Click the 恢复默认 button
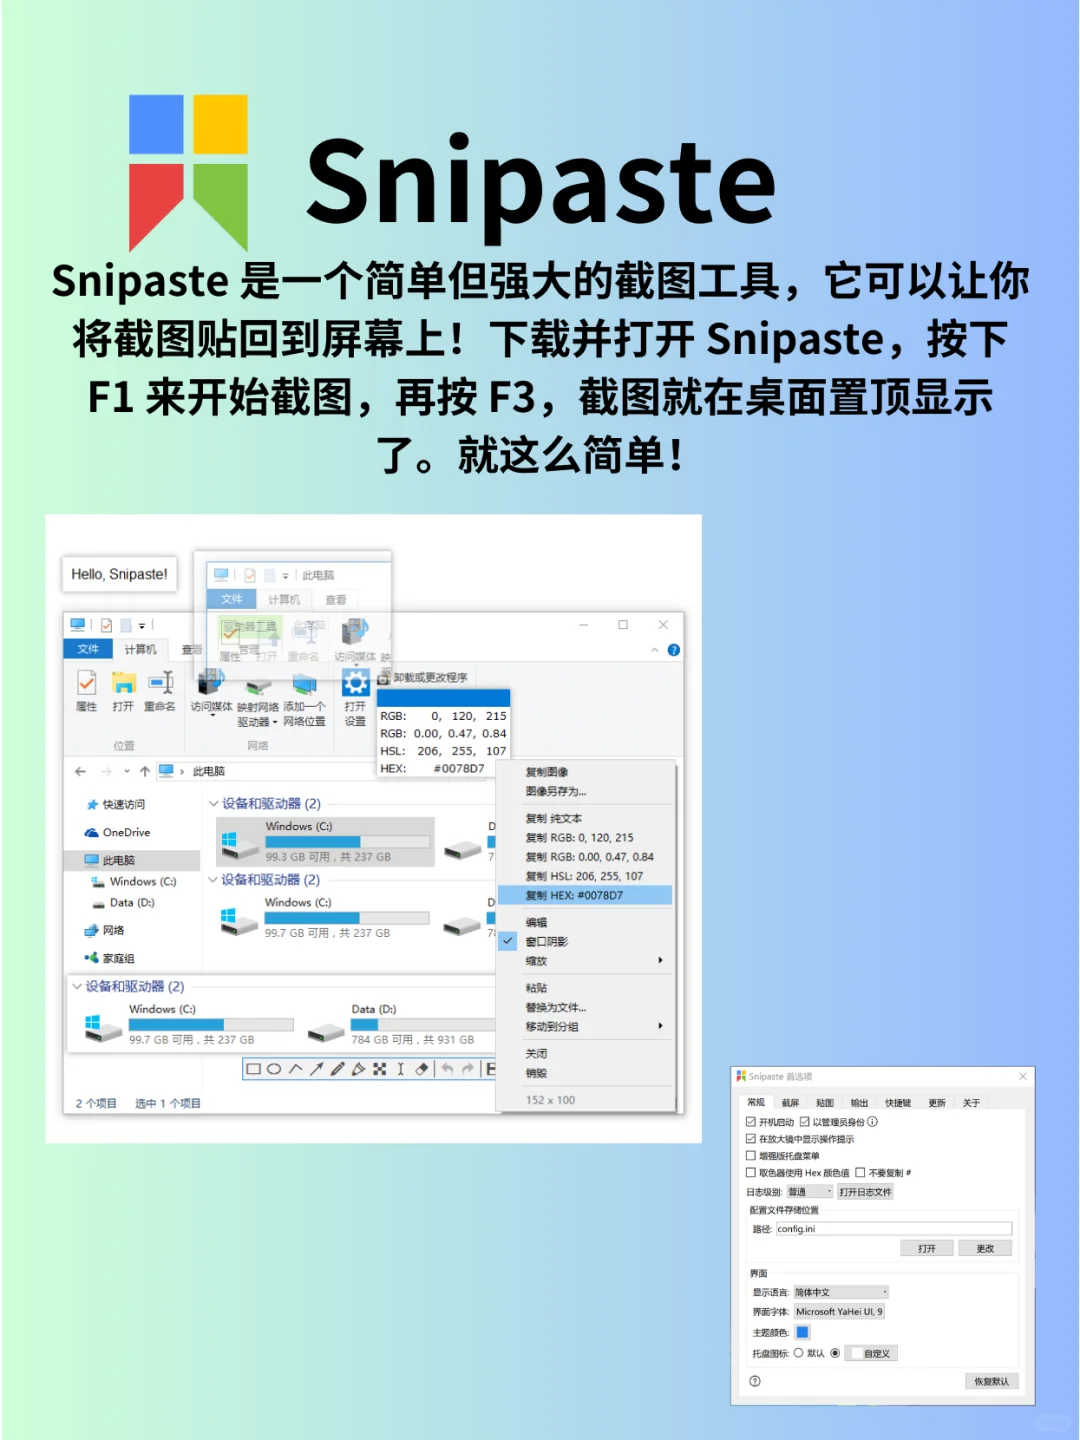 click(x=992, y=1381)
